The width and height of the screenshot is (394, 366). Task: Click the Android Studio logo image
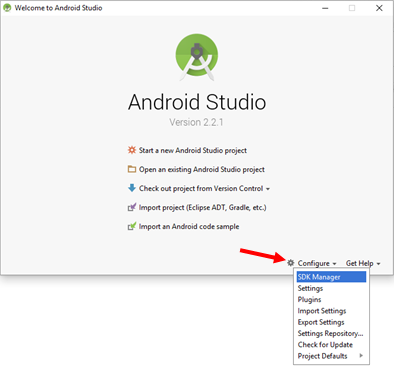pyautogui.click(x=197, y=57)
